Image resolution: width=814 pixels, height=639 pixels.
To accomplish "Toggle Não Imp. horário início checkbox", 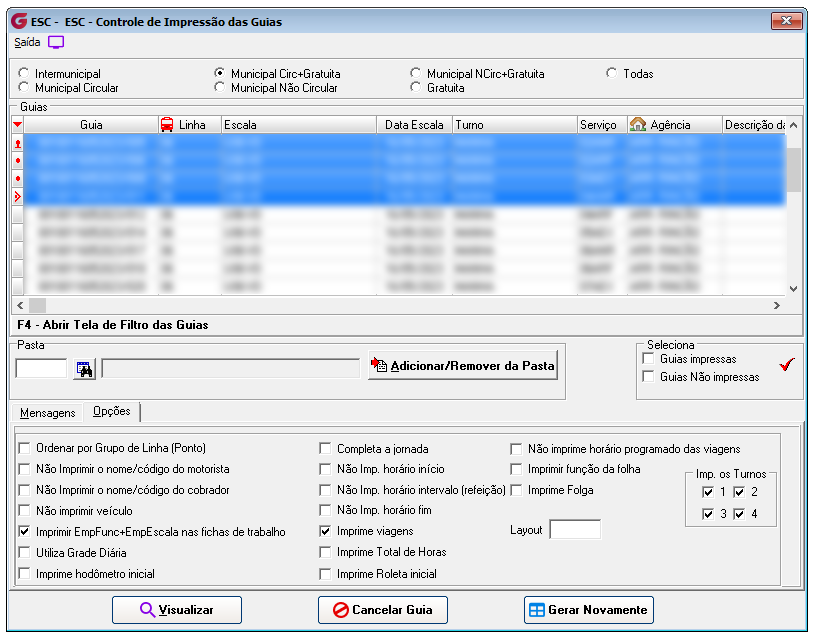I will point(325,469).
